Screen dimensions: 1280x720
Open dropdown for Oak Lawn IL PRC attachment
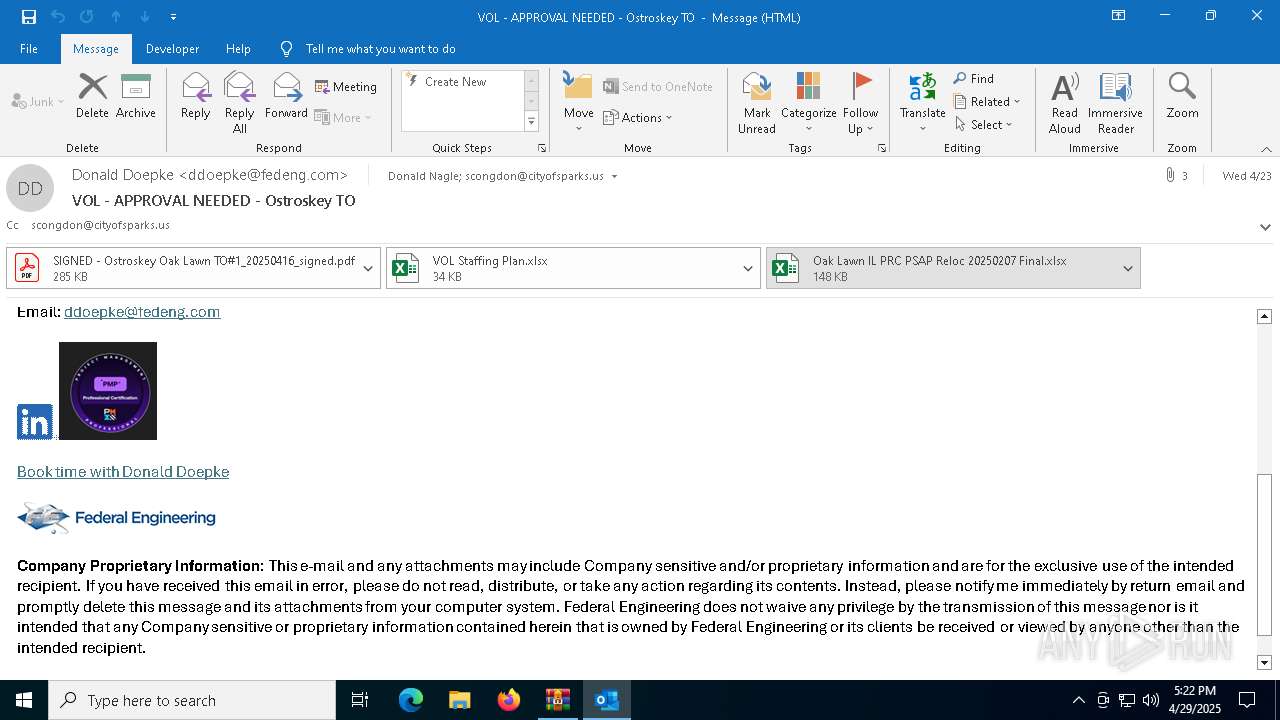coord(1128,268)
